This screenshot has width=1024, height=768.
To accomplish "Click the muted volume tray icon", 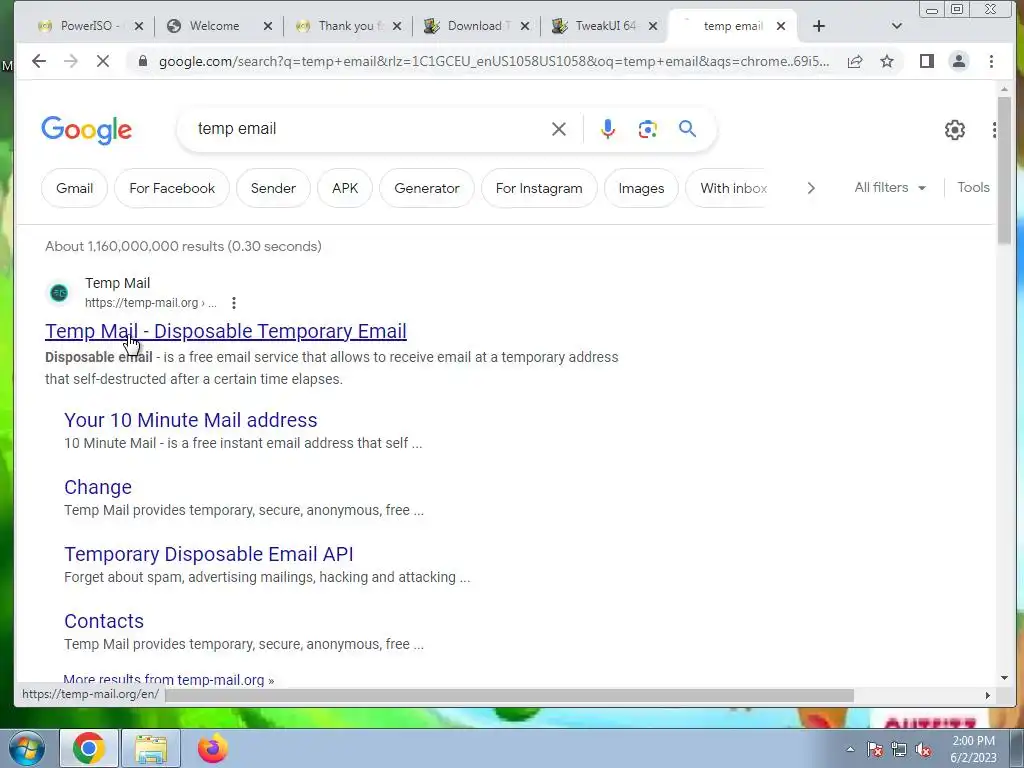I will (923, 750).
